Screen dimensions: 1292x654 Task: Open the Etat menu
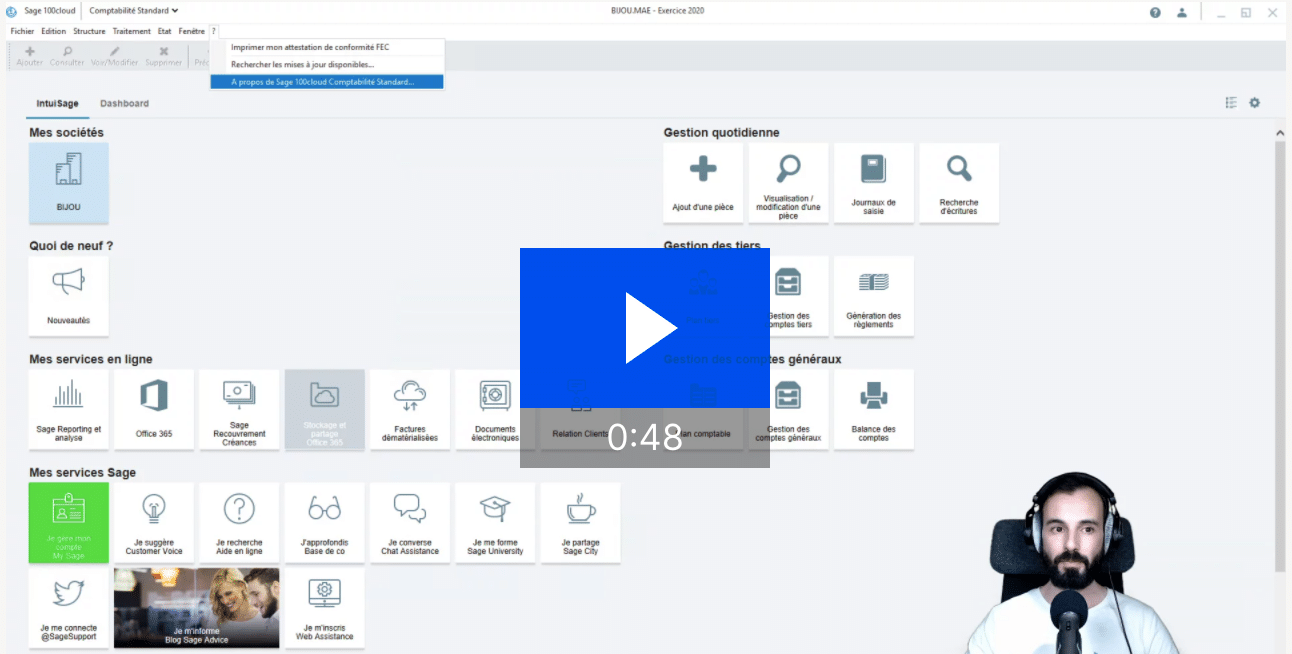point(165,31)
